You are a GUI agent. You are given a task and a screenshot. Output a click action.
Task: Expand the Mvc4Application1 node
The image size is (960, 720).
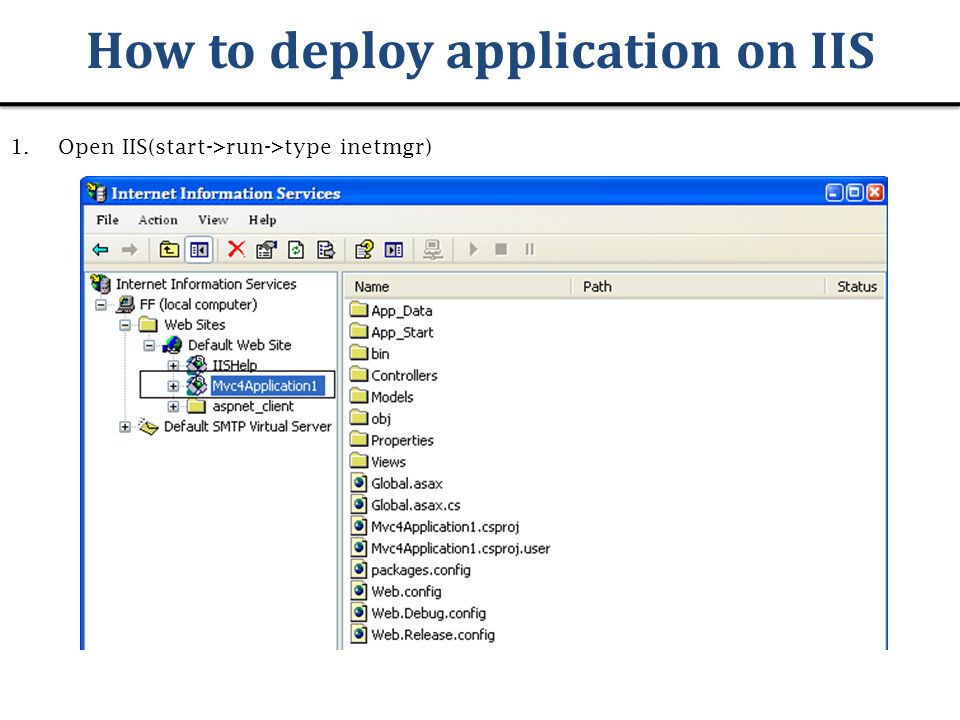pos(173,386)
